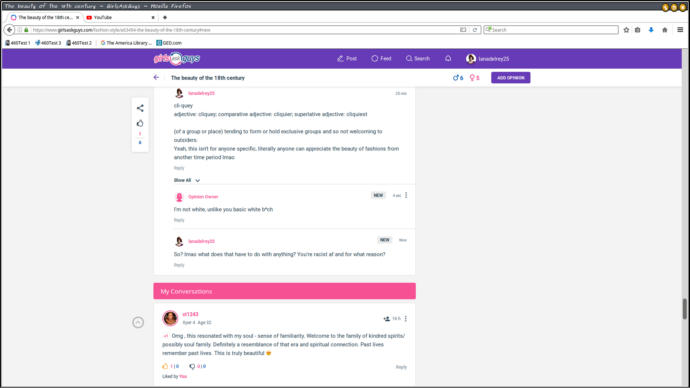Open the profile avatar in the header

471,59
